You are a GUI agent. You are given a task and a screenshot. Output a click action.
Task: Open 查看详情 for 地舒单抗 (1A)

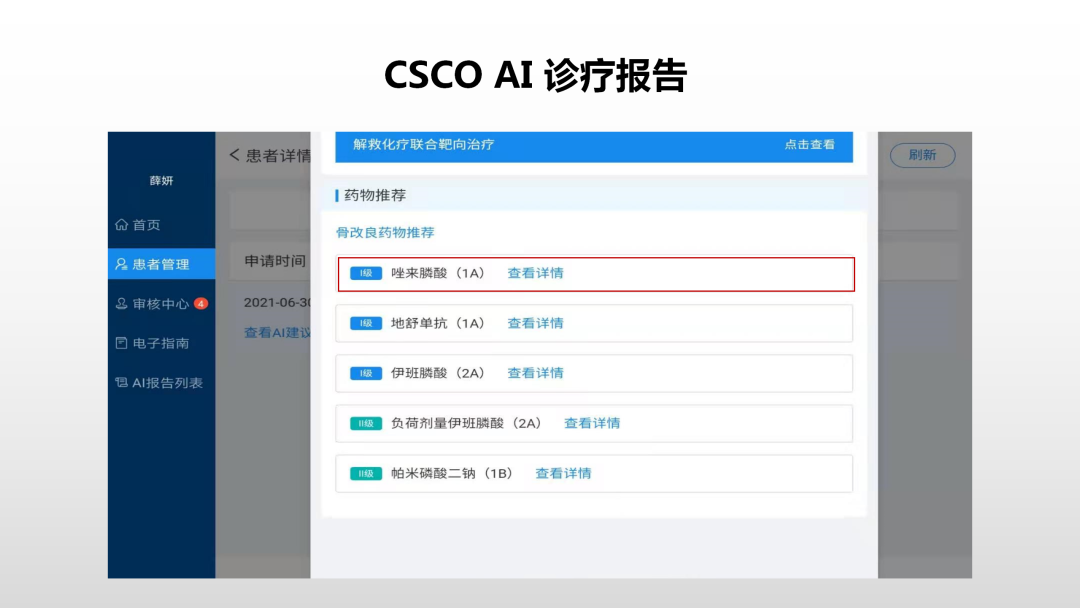pyautogui.click(x=535, y=323)
